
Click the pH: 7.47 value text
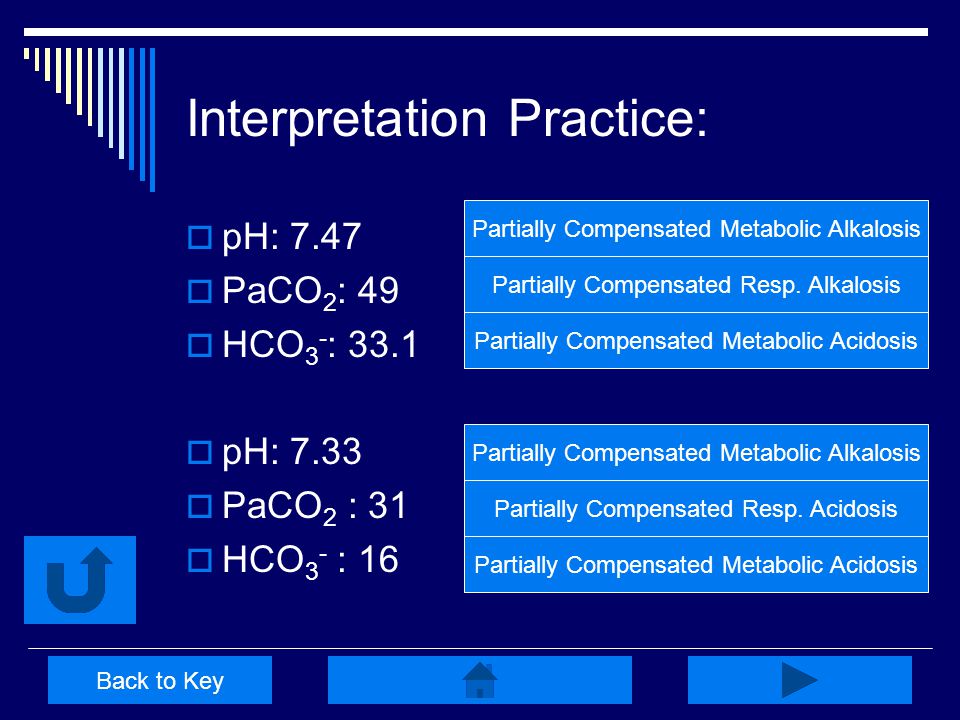tap(291, 237)
